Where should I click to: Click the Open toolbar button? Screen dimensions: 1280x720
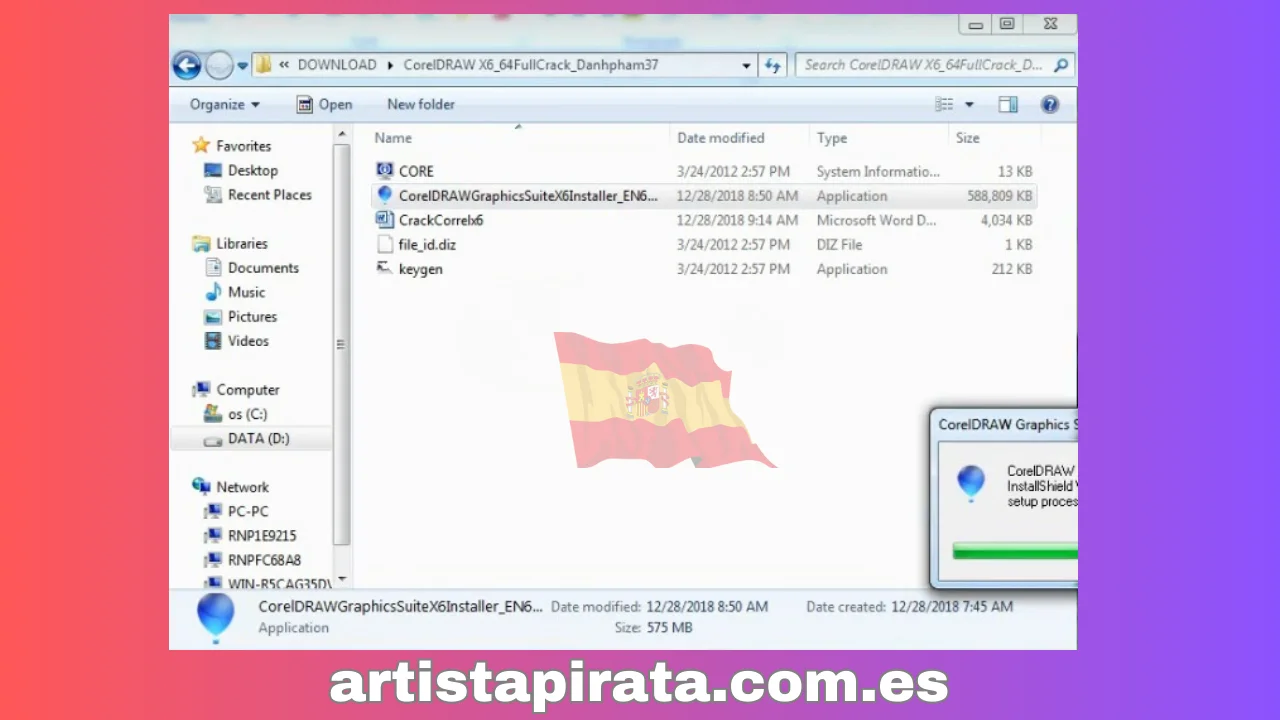[324, 104]
